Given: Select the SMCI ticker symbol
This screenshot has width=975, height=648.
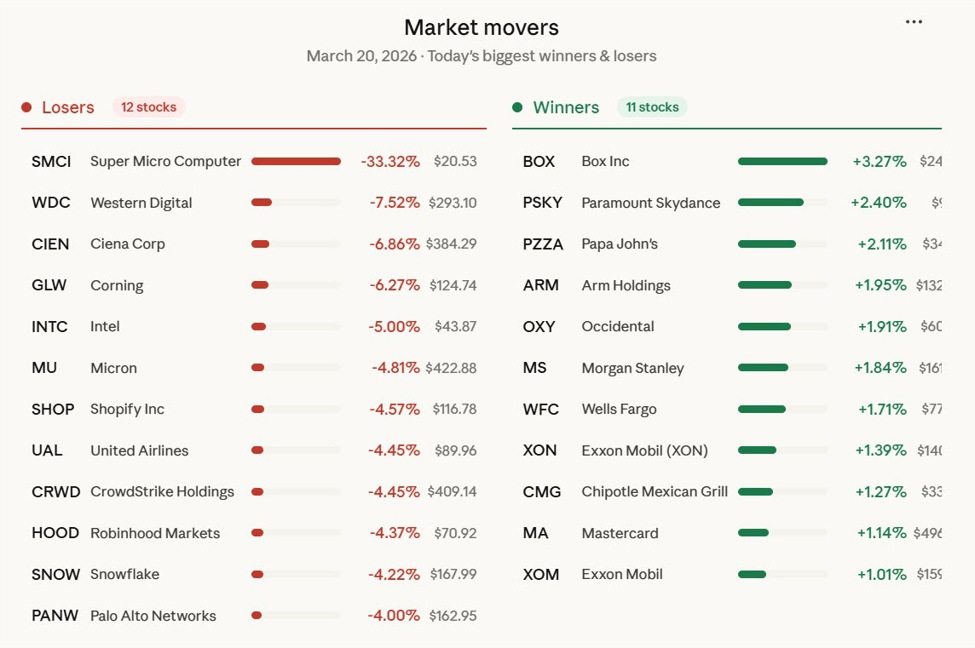Looking at the screenshot, I should [x=51, y=161].
